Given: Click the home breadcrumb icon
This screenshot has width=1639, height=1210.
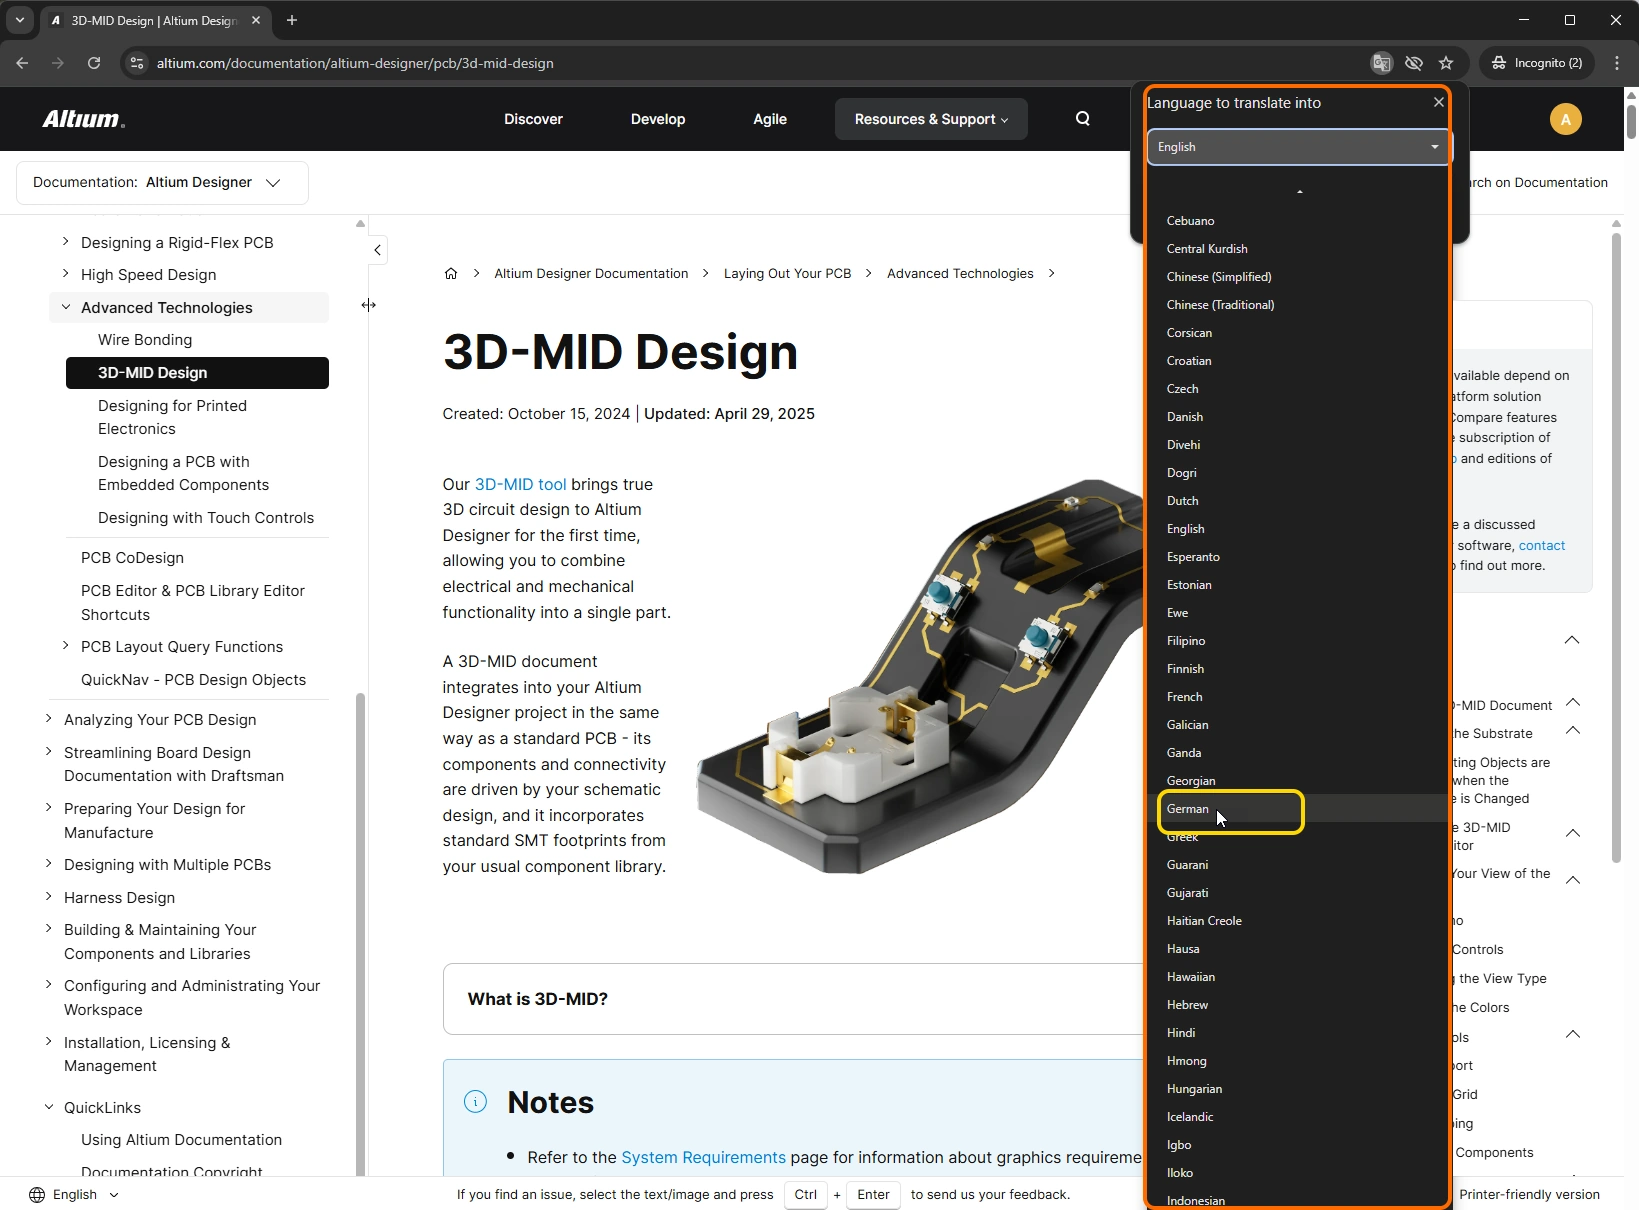Looking at the screenshot, I should pyautogui.click(x=451, y=274).
